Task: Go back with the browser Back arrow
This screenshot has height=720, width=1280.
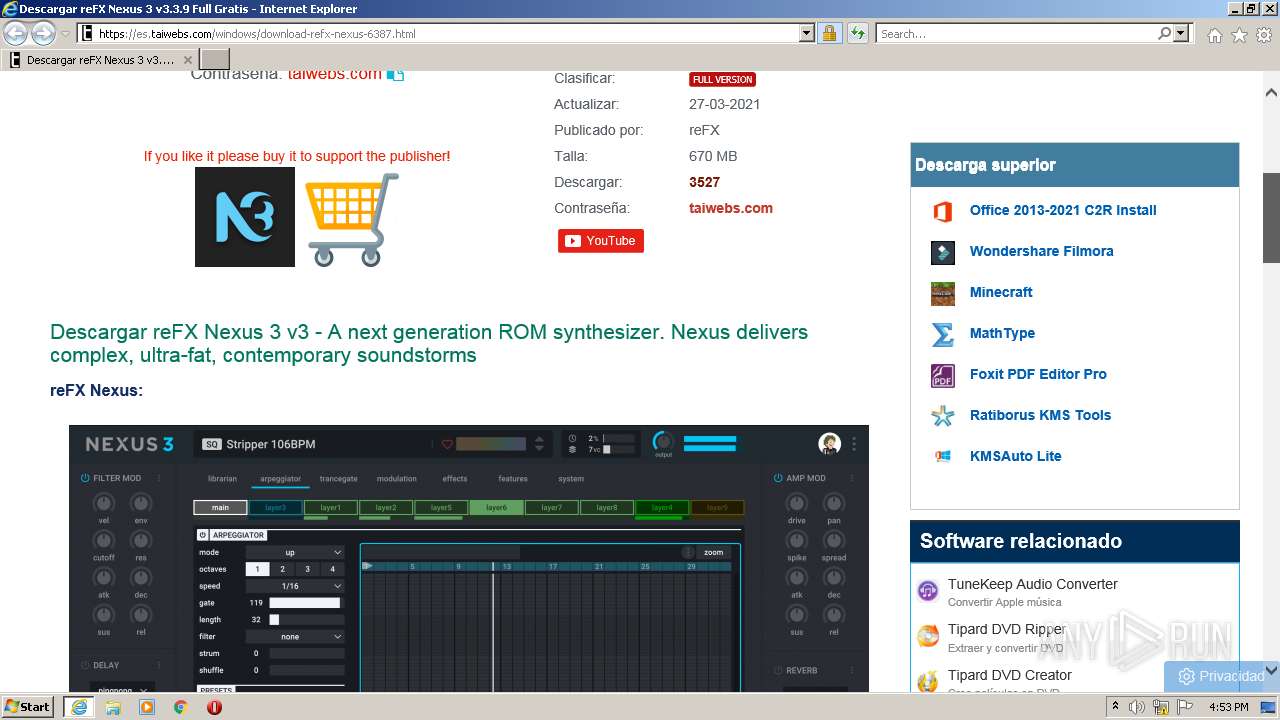Action: 16,33
